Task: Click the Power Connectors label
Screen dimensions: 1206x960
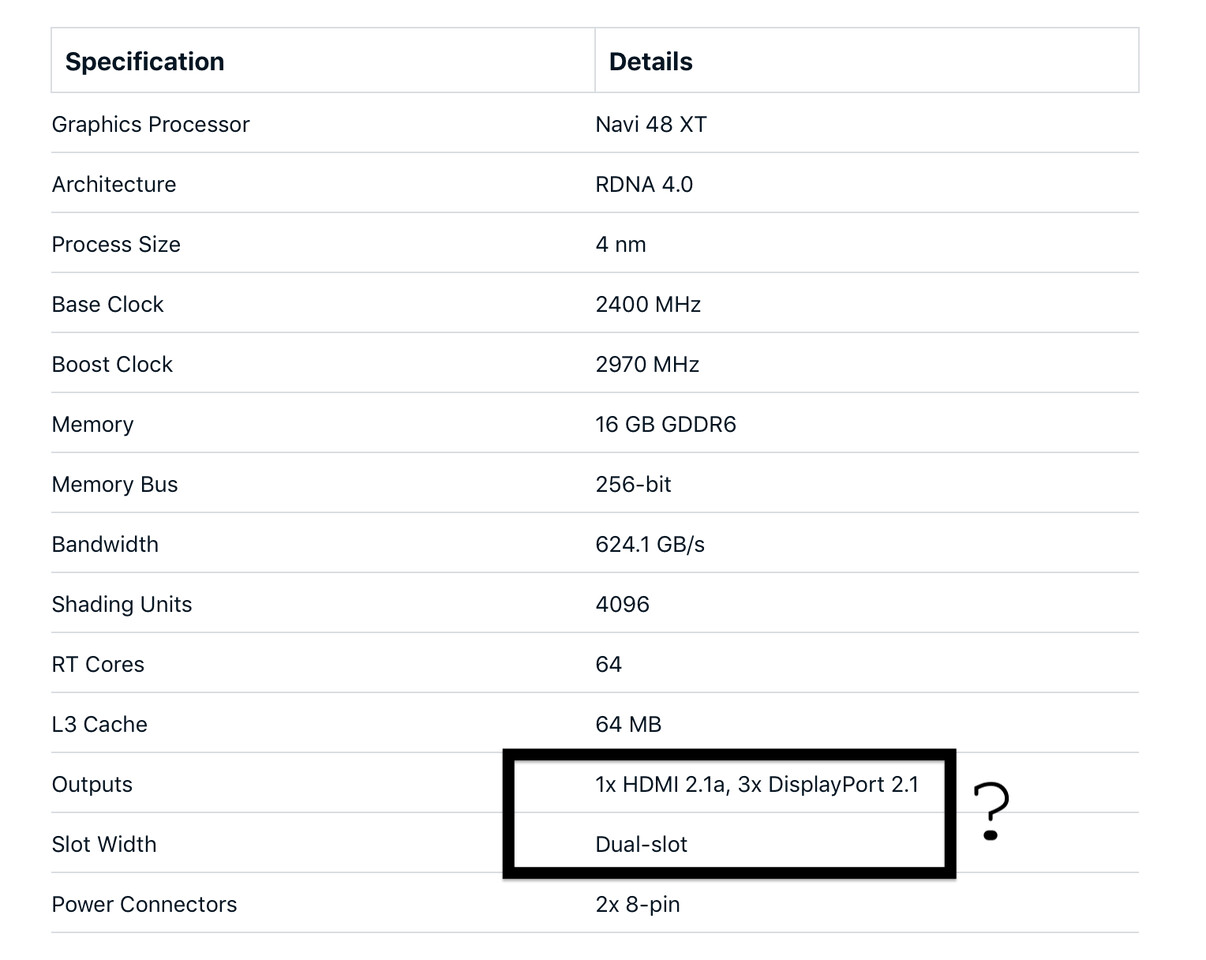Action: coord(145,905)
